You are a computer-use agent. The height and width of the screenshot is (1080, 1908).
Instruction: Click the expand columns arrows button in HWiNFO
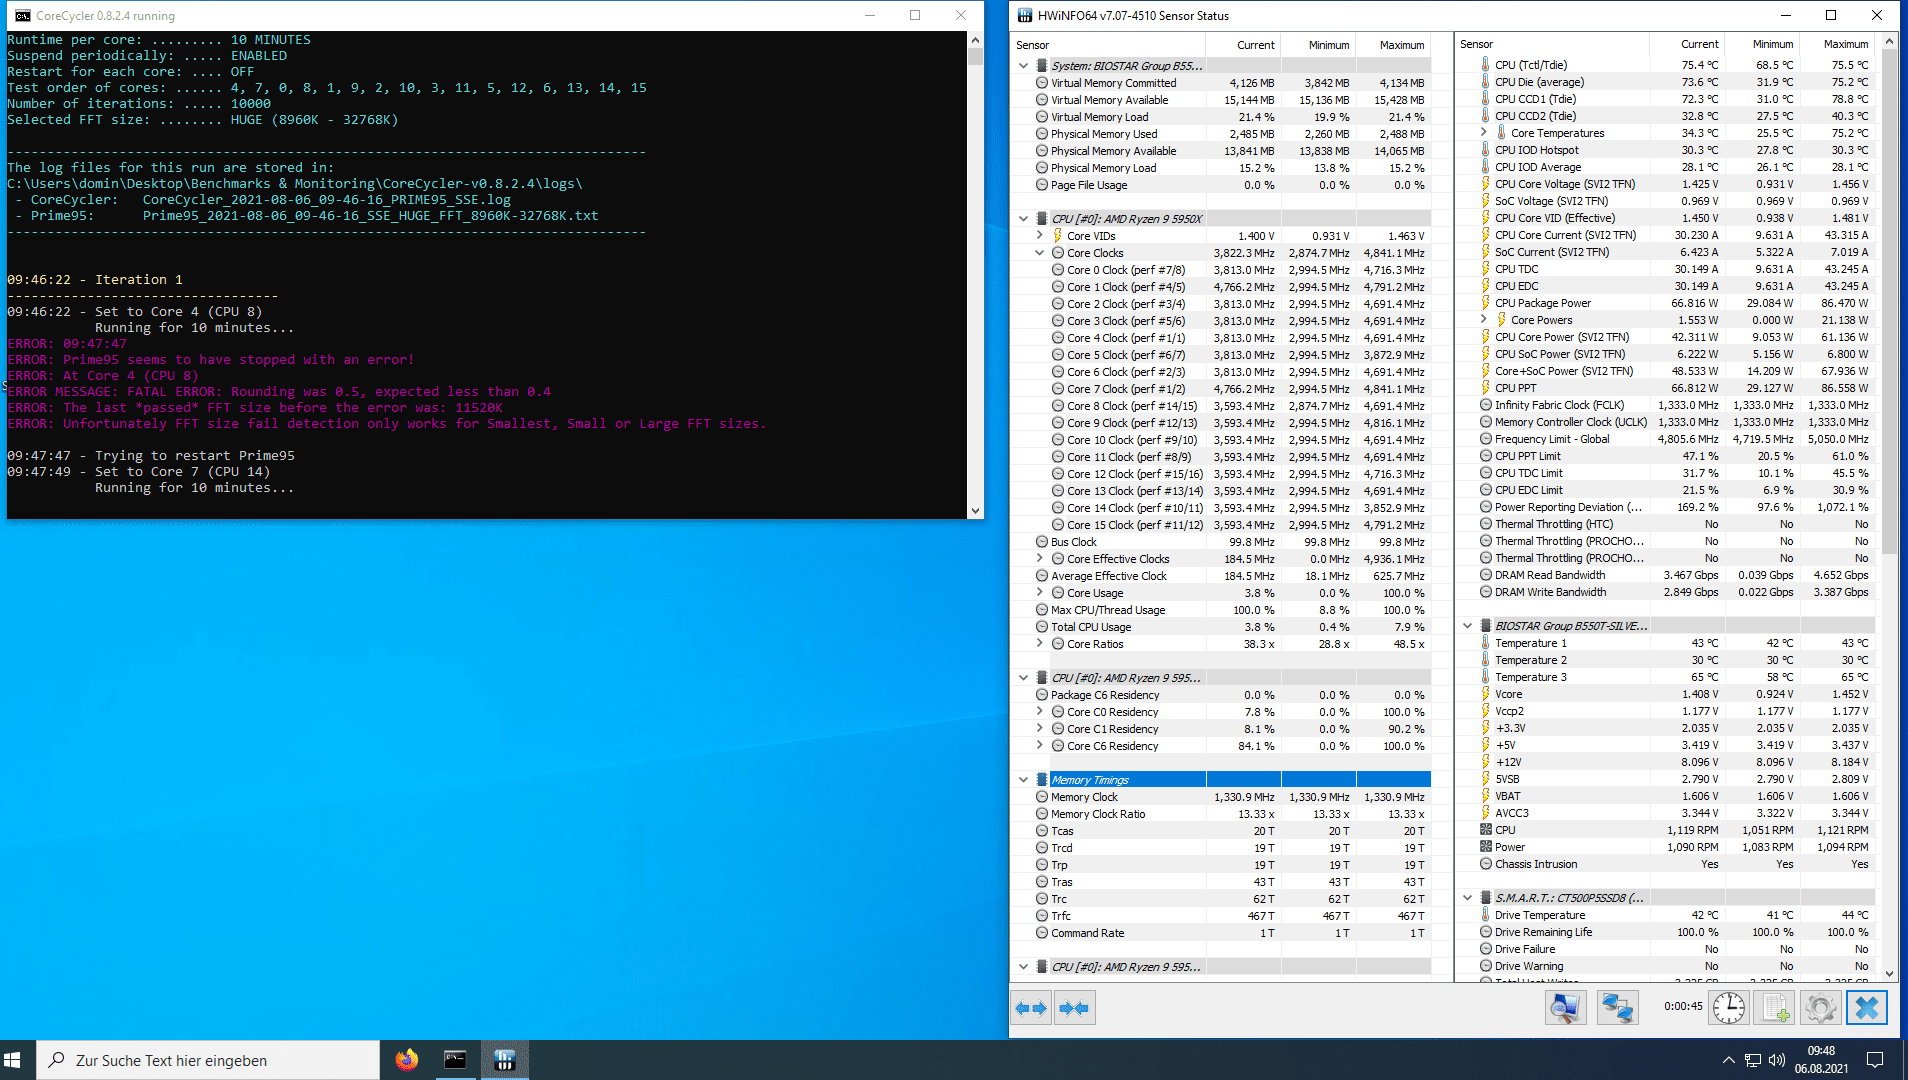tap(1031, 1008)
